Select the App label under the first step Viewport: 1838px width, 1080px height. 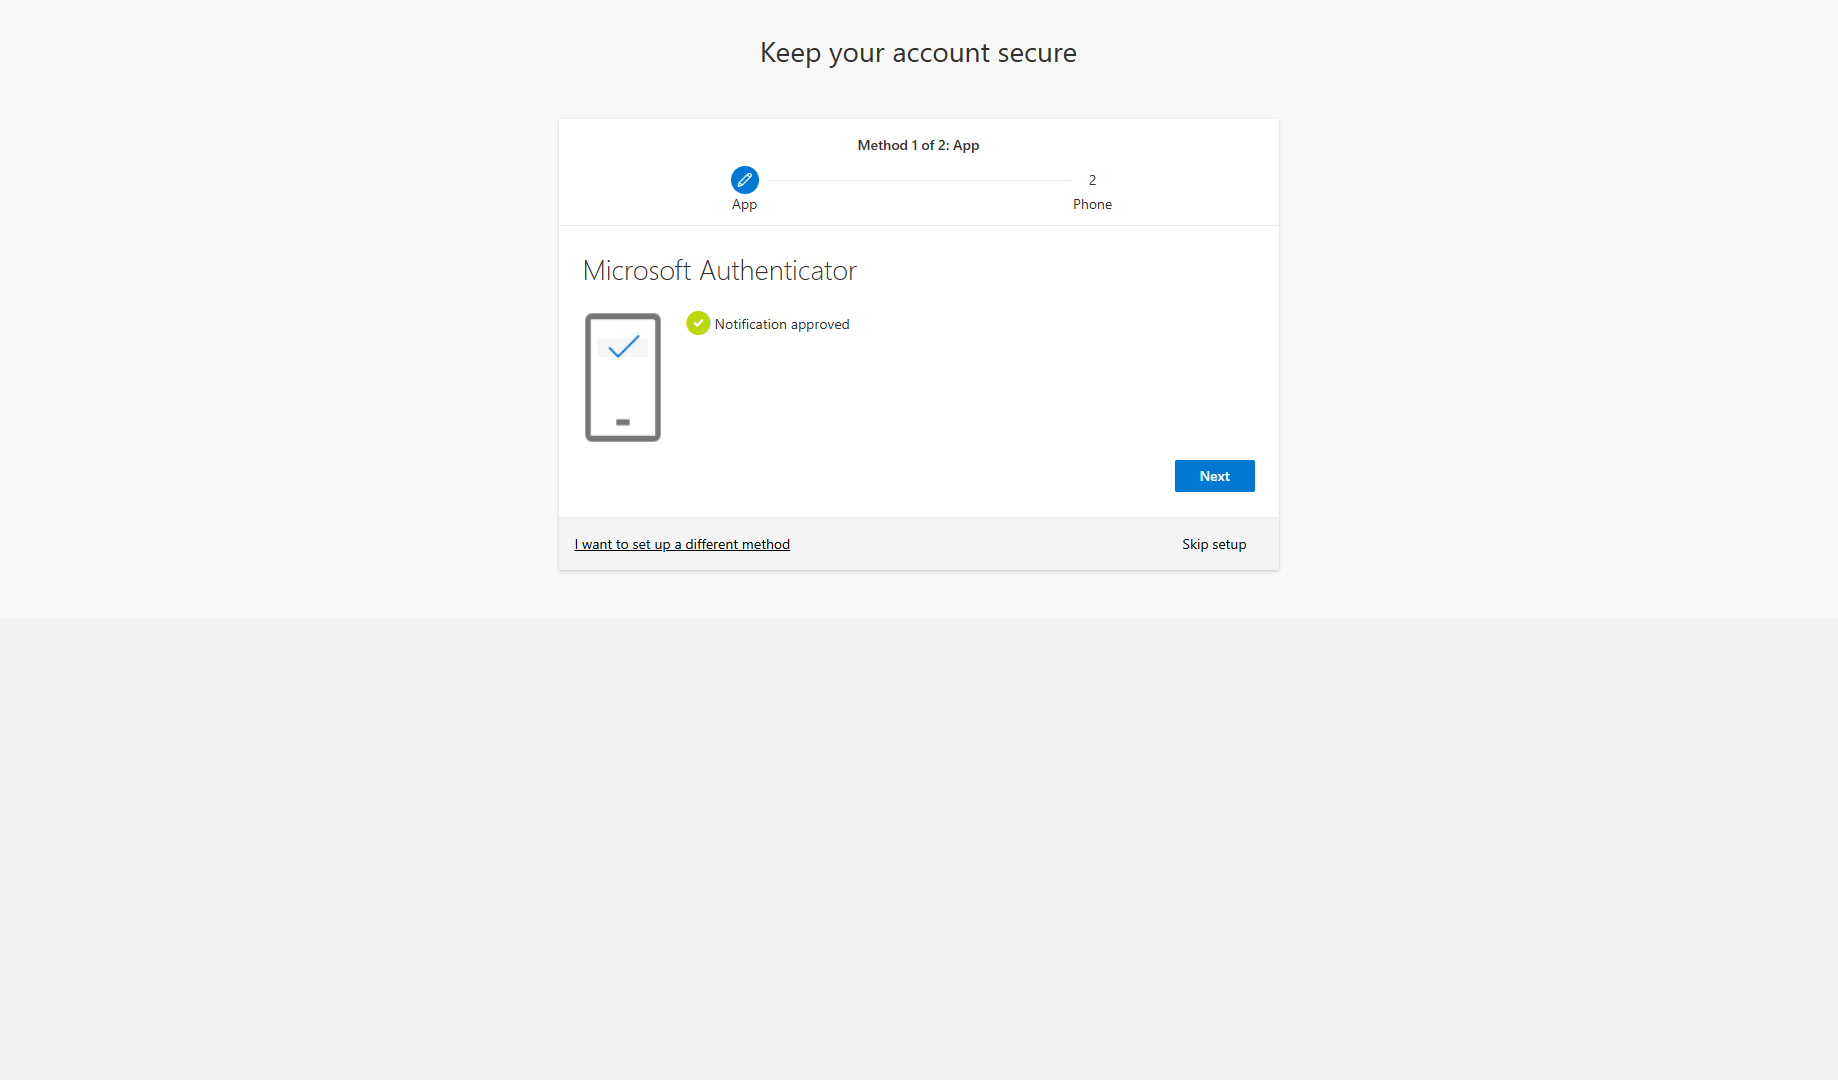point(744,204)
